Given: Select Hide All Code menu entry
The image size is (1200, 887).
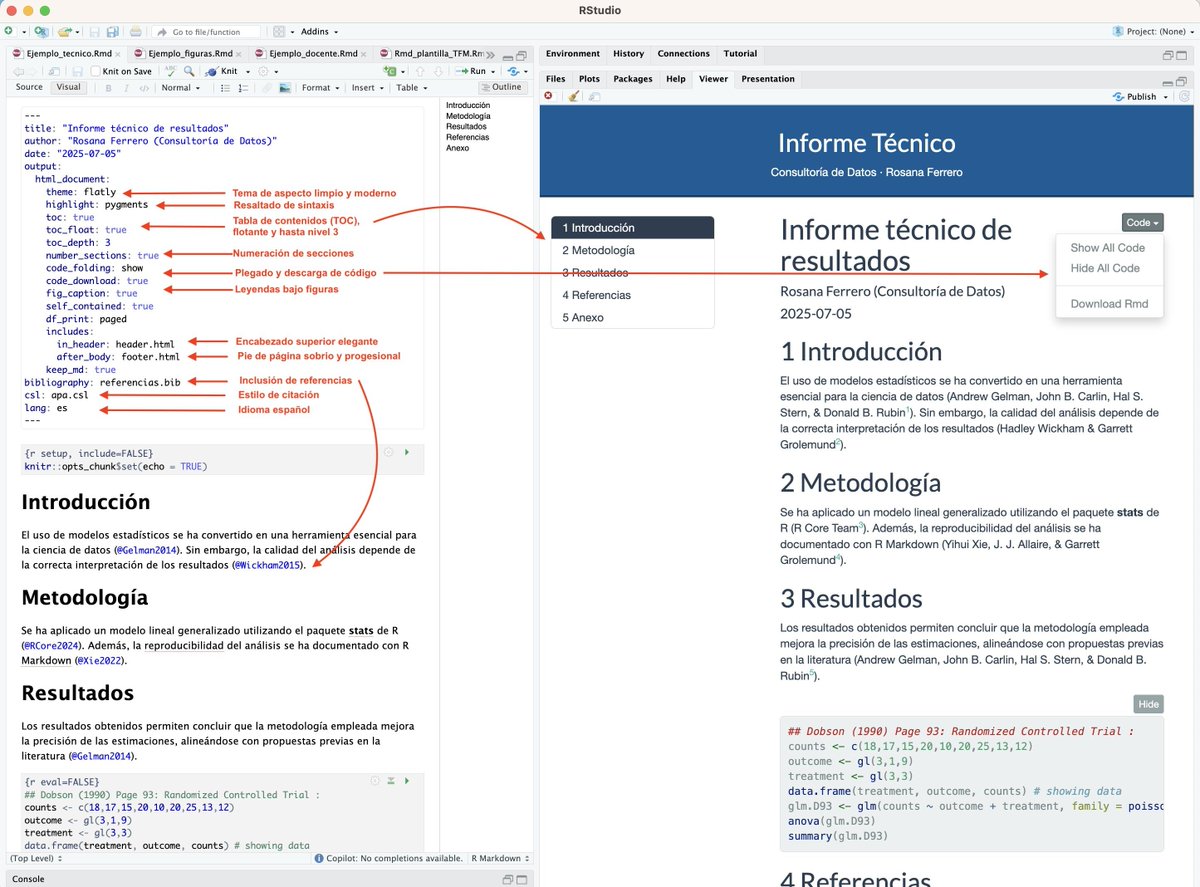Looking at the screenshot, I should [x=1105, y=268].
